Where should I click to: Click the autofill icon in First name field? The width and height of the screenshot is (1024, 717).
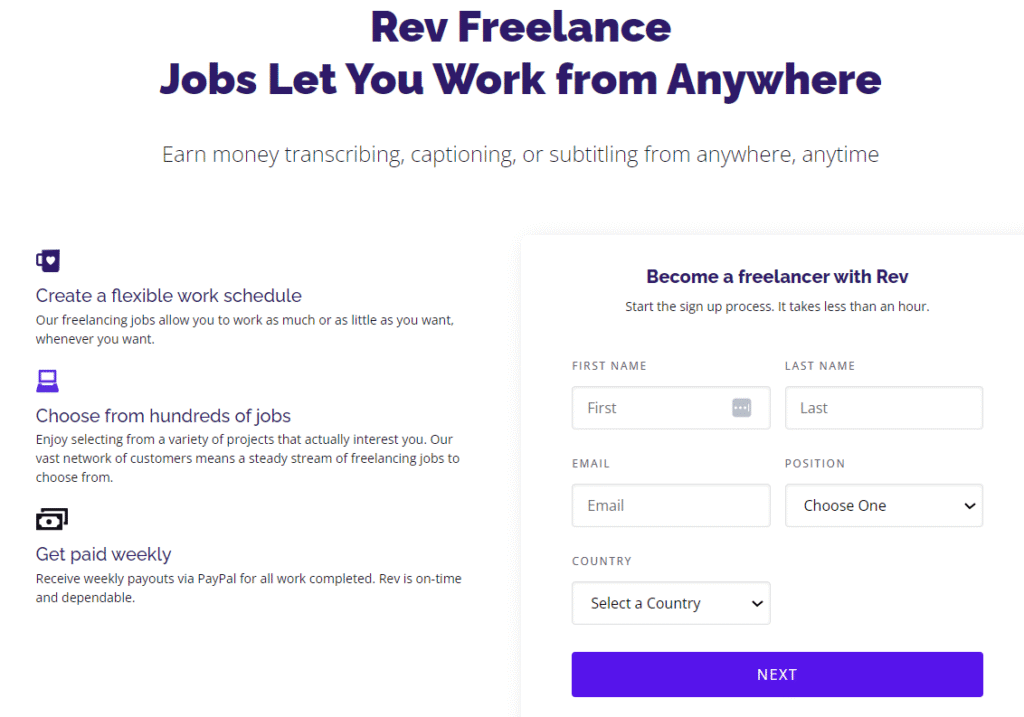click(x=741, y=408)
